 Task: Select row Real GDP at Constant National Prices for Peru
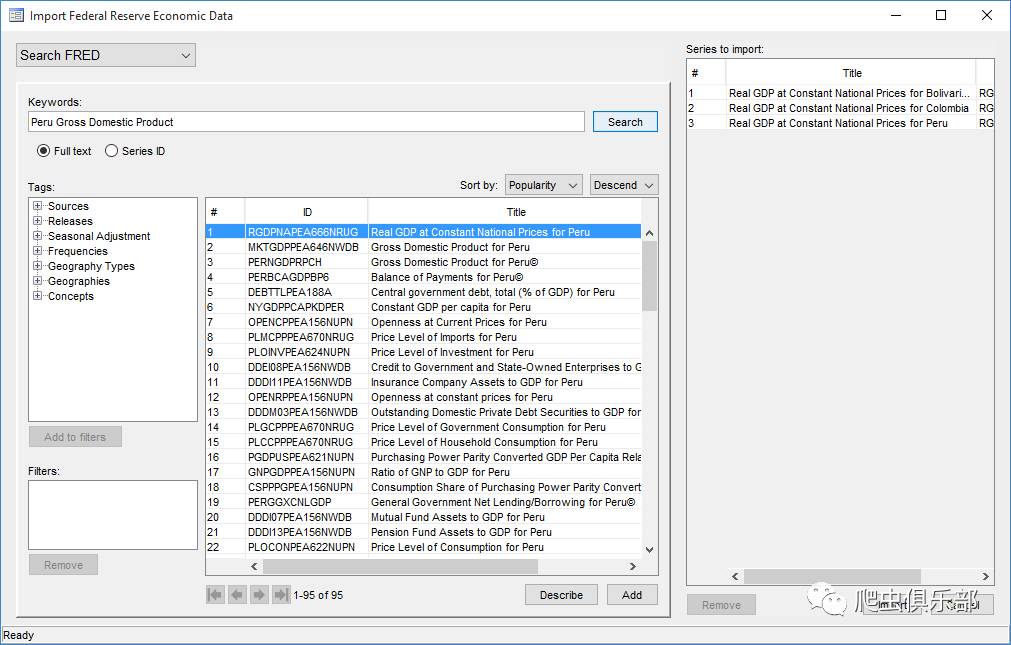[x=424, y=232]
